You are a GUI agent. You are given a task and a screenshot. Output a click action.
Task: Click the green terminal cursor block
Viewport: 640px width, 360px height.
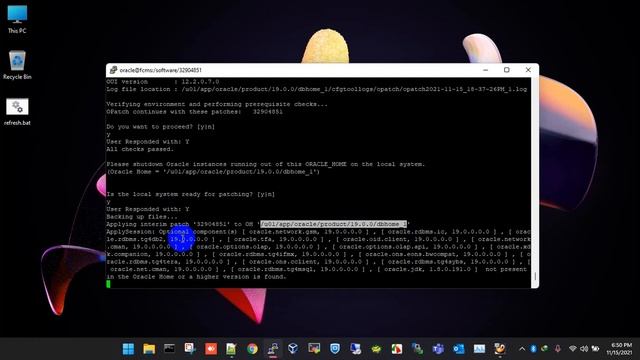coord(108,284)
